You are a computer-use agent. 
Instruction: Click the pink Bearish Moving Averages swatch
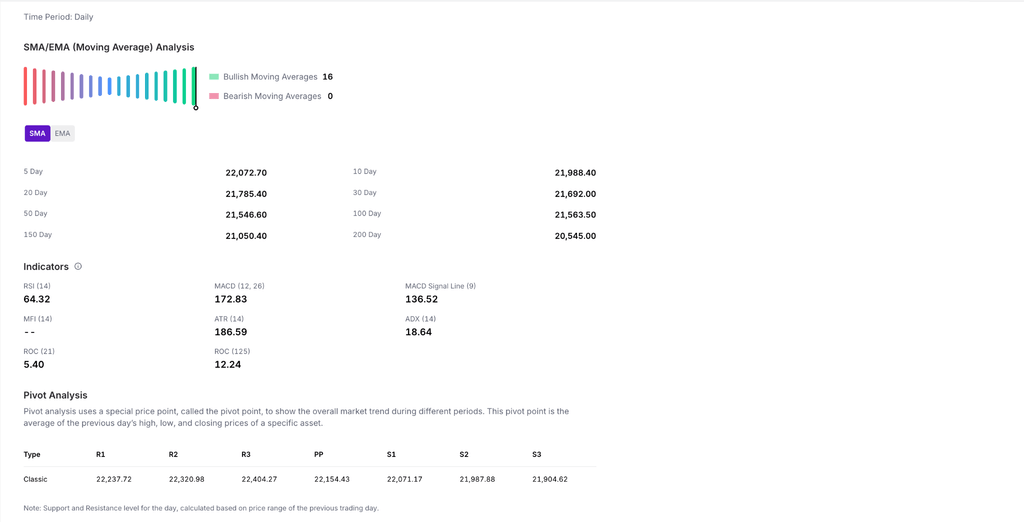pyautogui.click(x=214, y=97)
